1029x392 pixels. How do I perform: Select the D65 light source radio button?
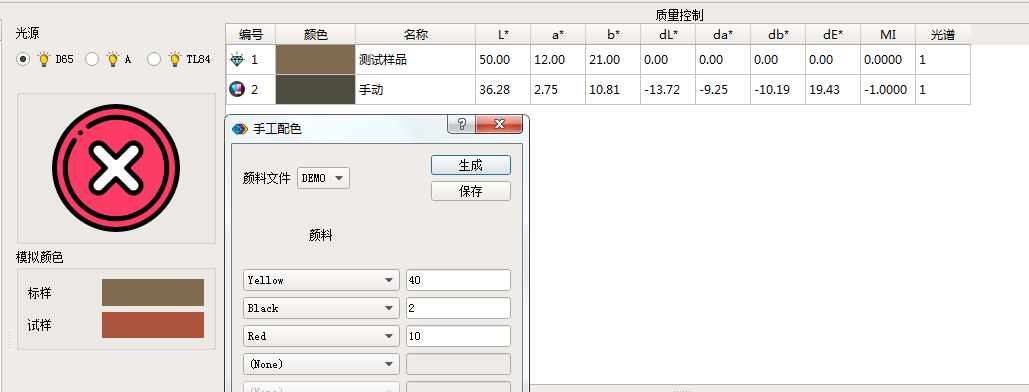point(24,59)
